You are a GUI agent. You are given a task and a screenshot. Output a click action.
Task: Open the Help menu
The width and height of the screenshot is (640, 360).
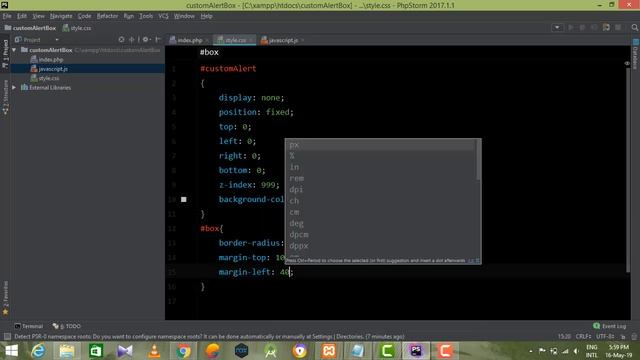pos(207,16)
